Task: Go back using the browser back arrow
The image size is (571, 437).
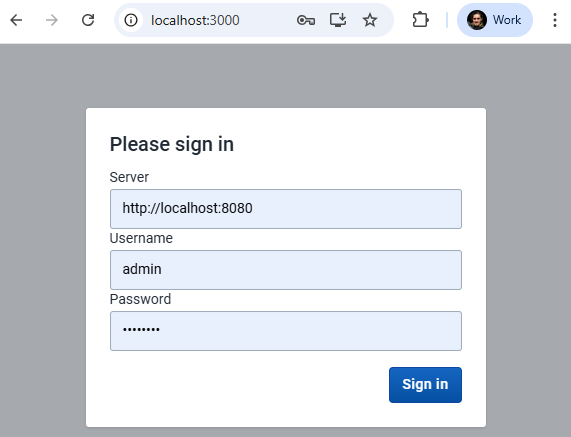Action: pos(16,20)
